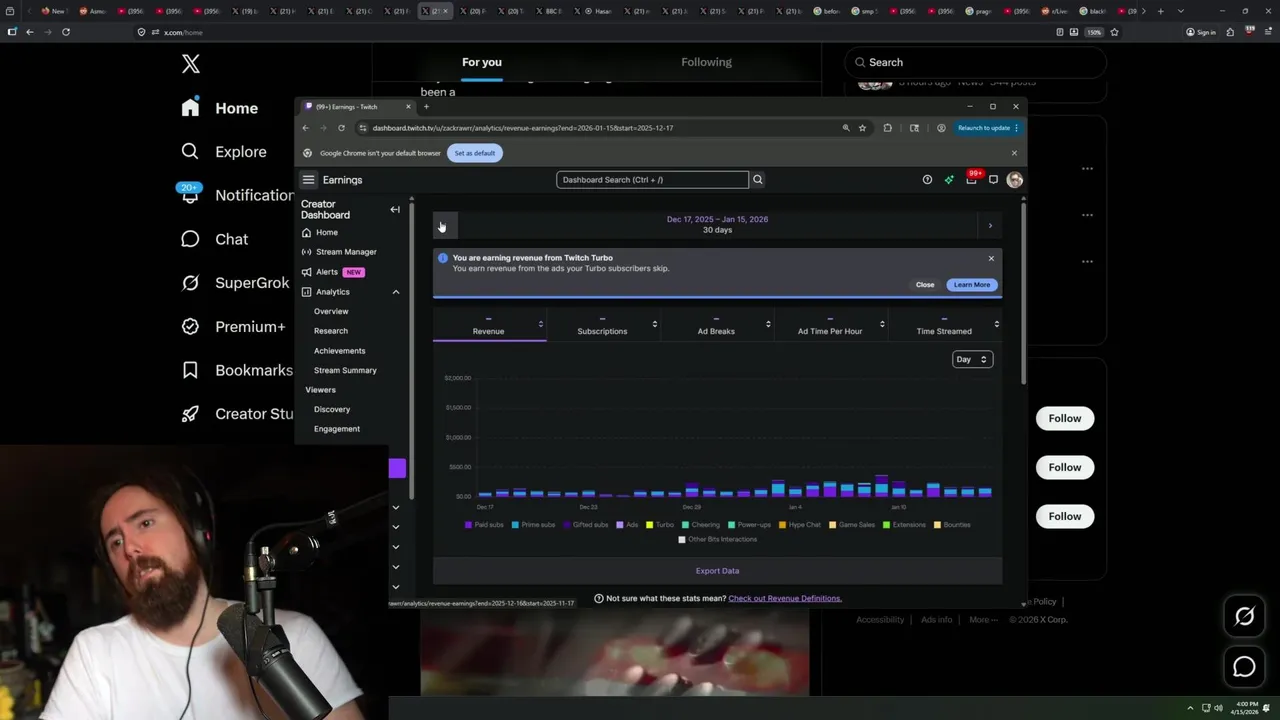Open Overview under Analytics

click(331, 311)
